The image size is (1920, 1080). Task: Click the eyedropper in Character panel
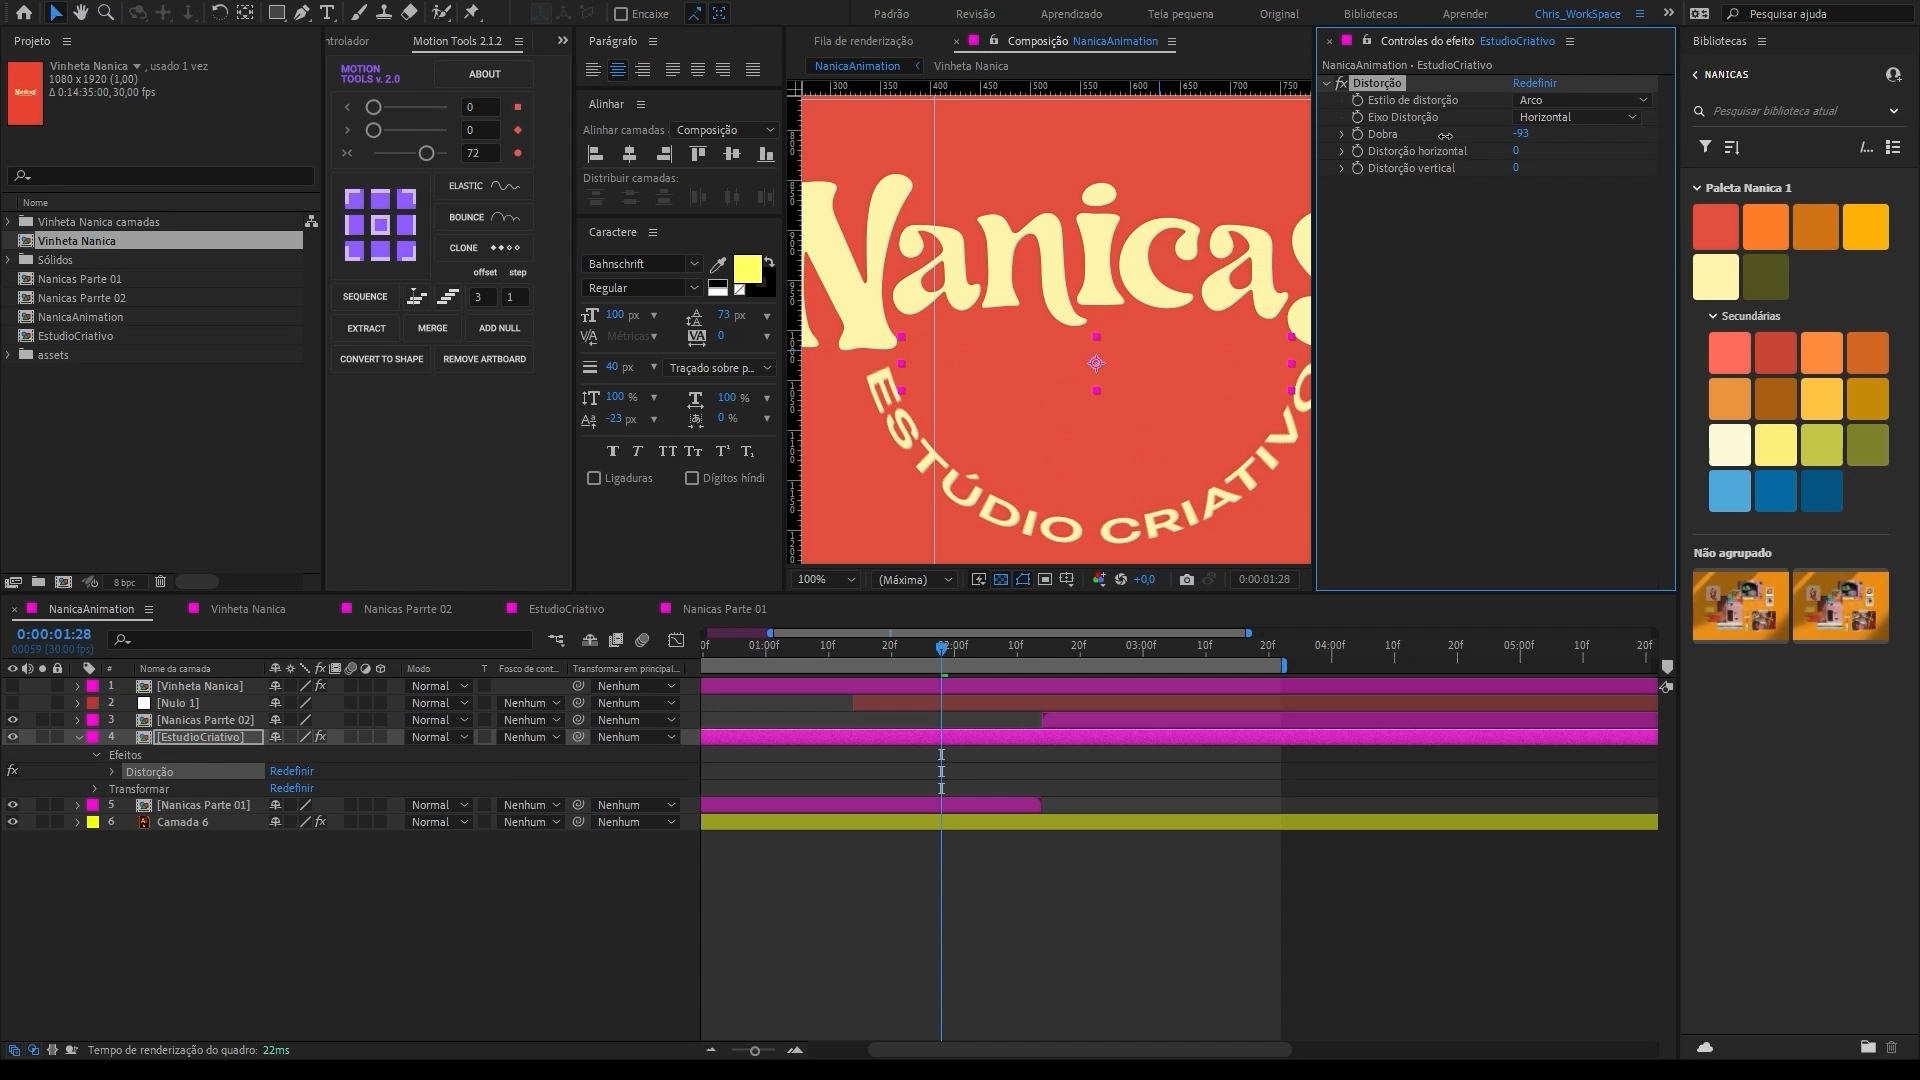pos(717,265)
